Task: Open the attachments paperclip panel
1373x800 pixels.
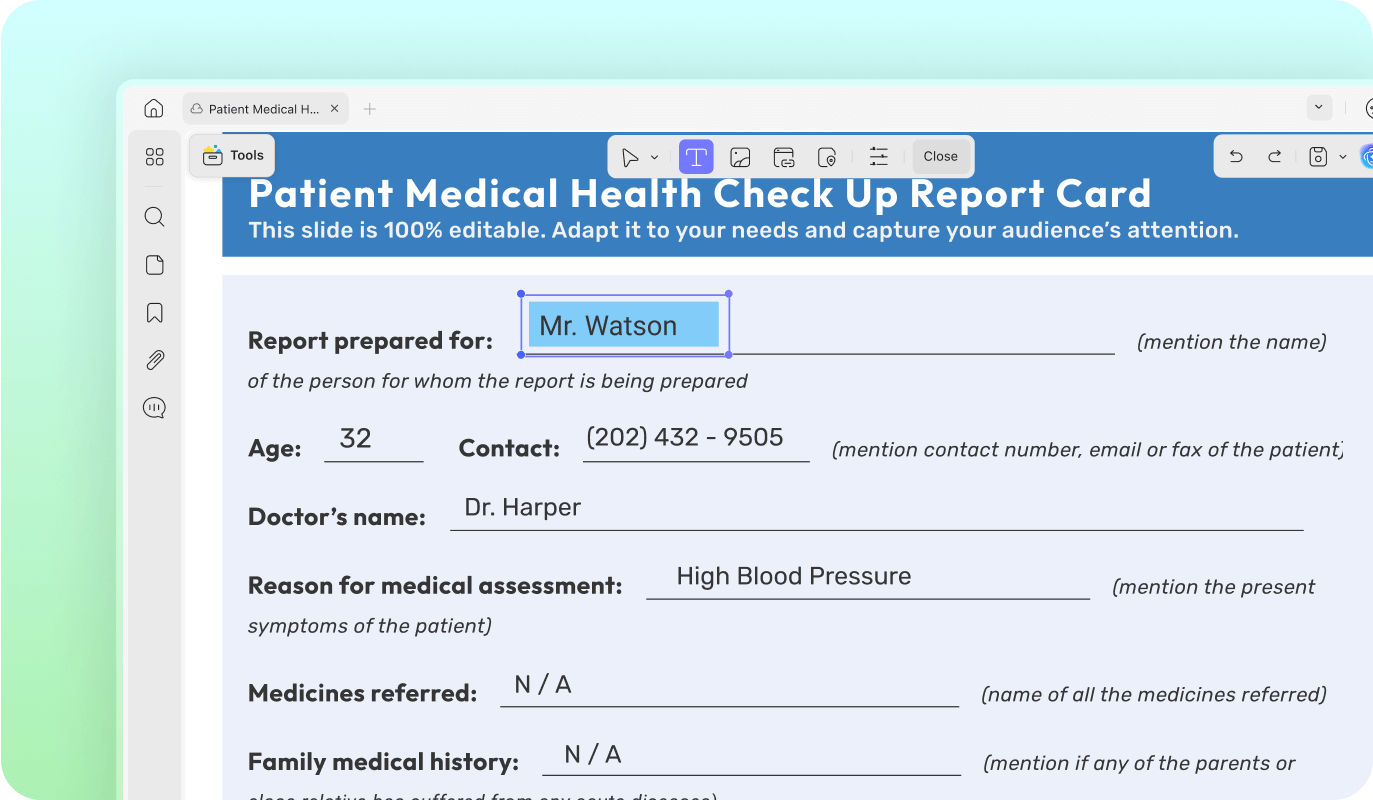Action: pos(154,360)
